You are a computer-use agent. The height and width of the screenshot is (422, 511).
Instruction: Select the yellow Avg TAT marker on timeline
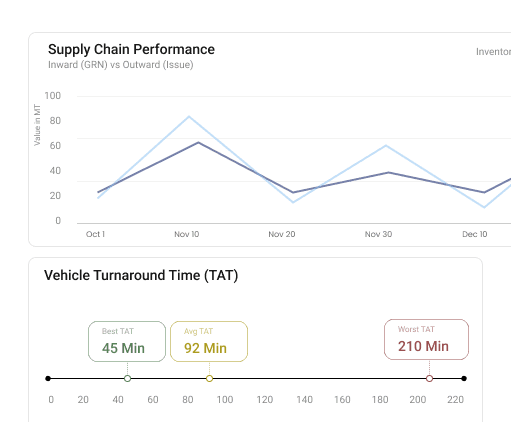[x=209, y=378]
